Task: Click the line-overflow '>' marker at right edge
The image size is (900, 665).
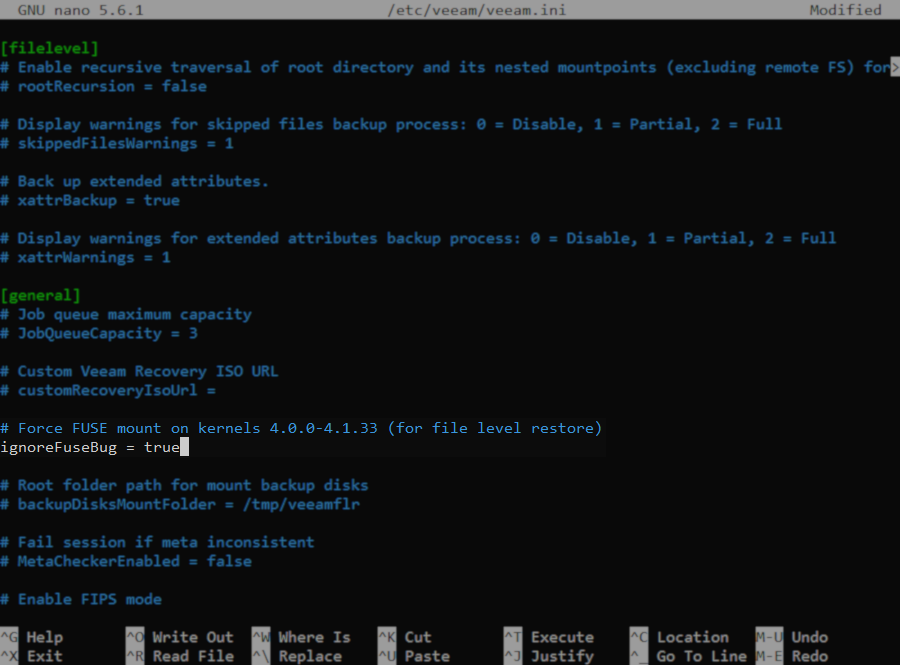Action: 895,67
